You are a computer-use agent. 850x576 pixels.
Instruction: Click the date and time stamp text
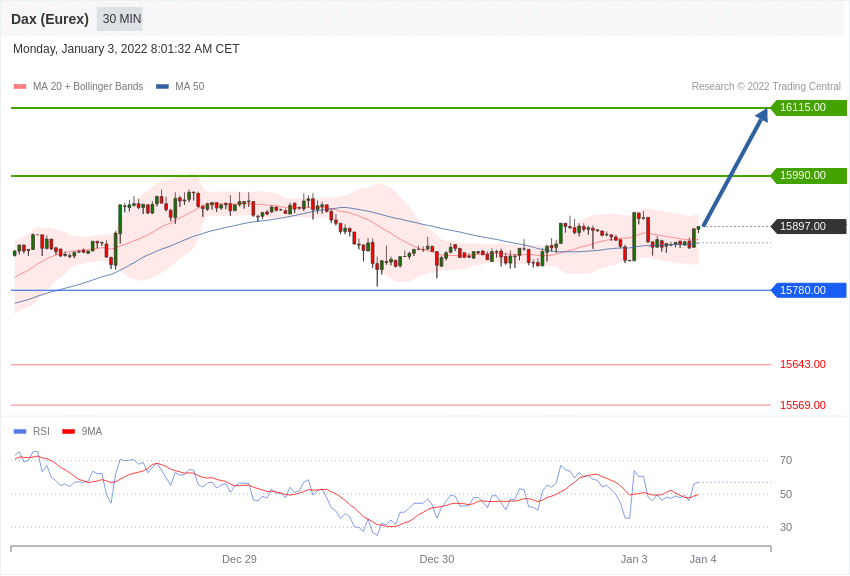click(x=126, y=49)
